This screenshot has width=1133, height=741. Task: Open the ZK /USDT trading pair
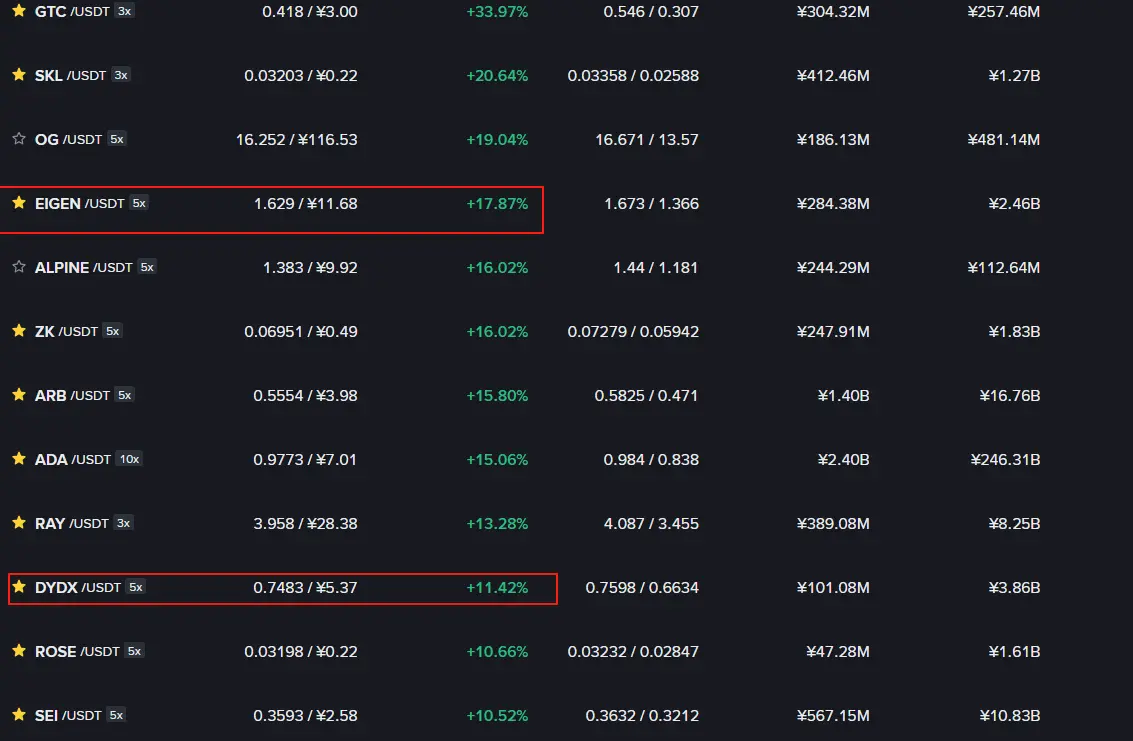(66, 332)
